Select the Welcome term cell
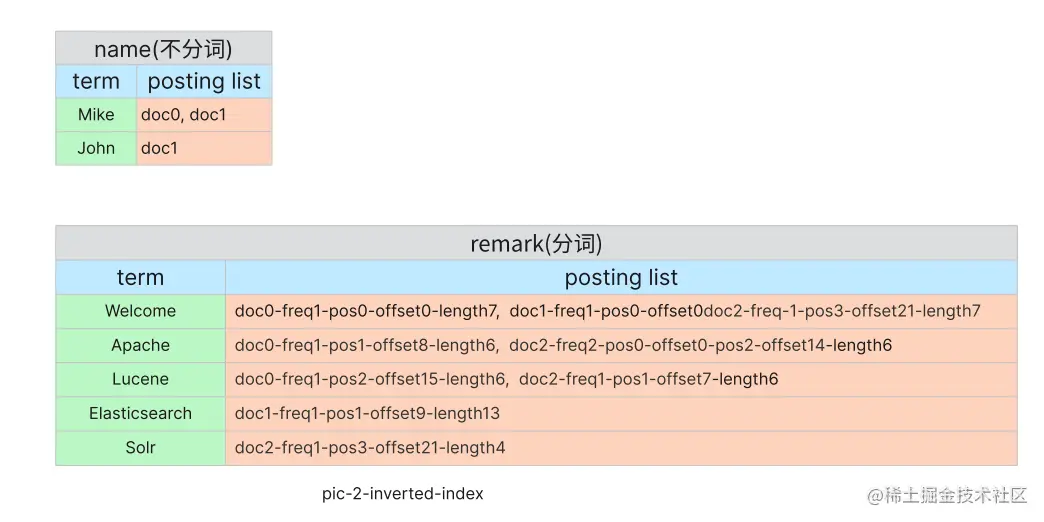Screen dimensions: 1044x522 [140, 311]
